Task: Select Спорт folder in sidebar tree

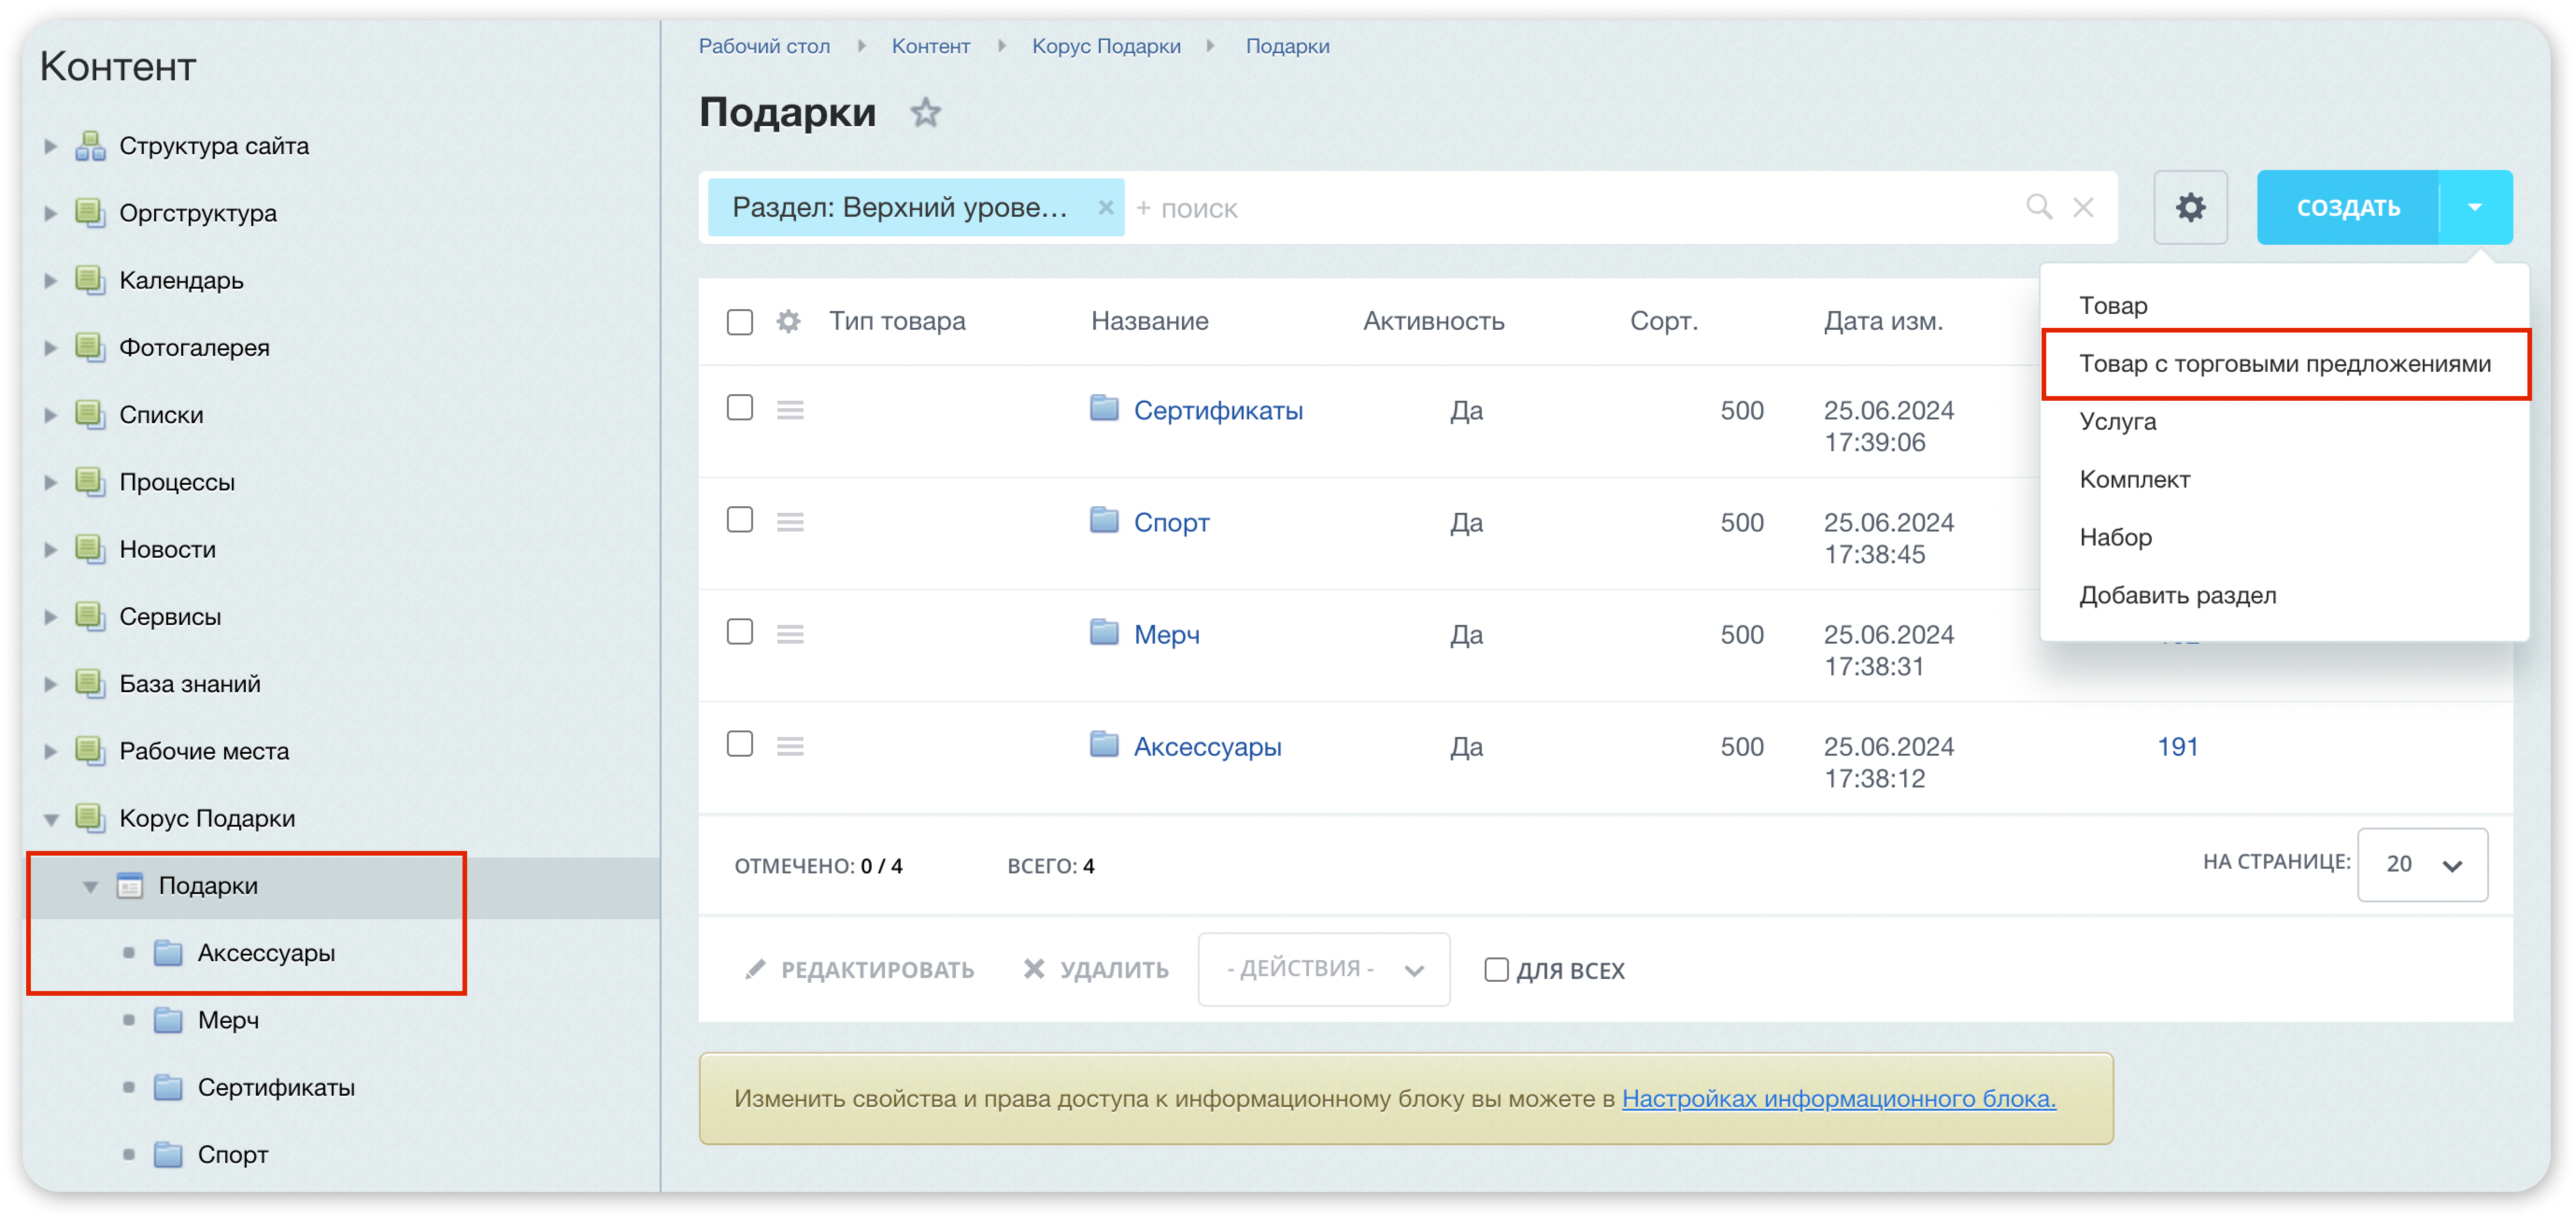Action: [232, 1155]
